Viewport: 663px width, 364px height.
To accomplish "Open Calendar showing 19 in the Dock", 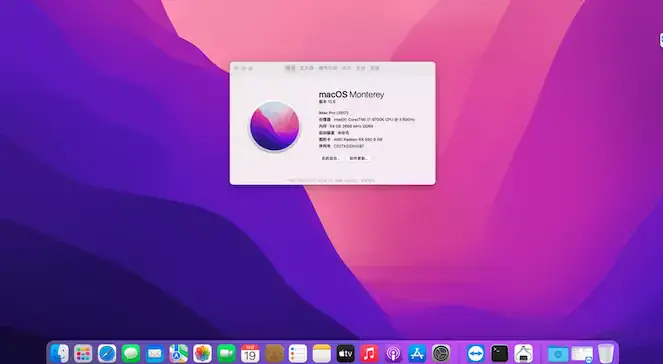I will (250, 353).
